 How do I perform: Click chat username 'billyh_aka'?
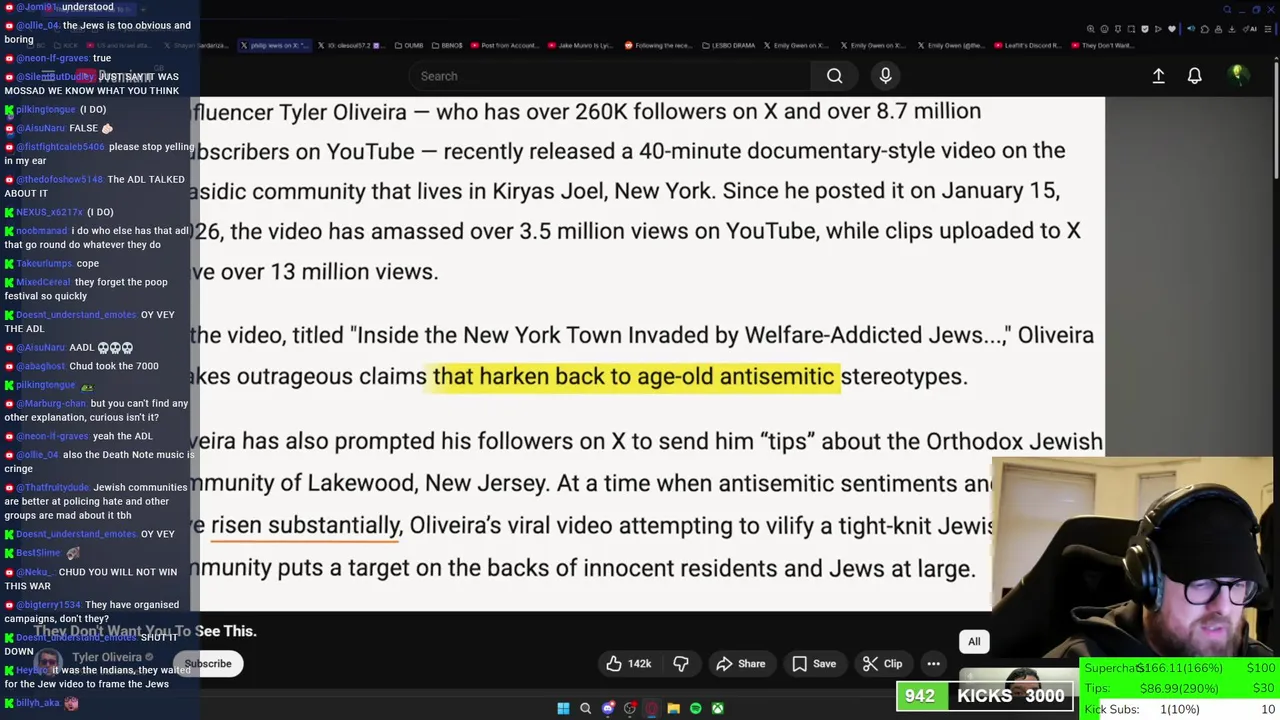[x=38, y=703]
